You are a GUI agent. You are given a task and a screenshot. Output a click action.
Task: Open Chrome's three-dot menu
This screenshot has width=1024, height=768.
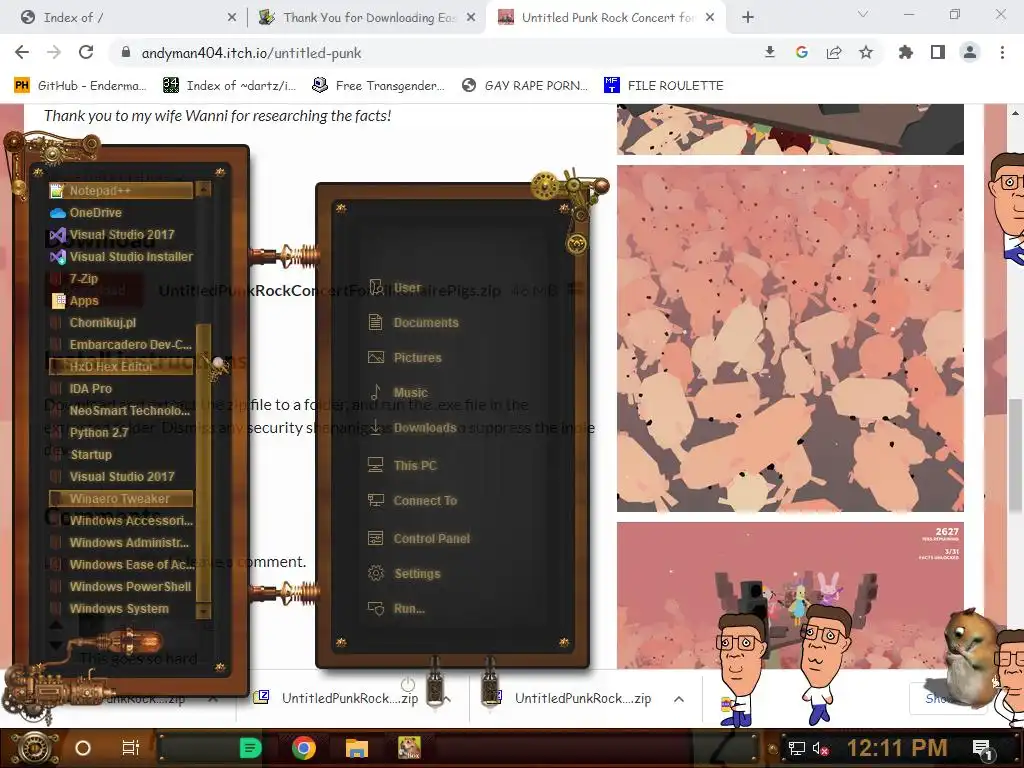click(1002, 52)
